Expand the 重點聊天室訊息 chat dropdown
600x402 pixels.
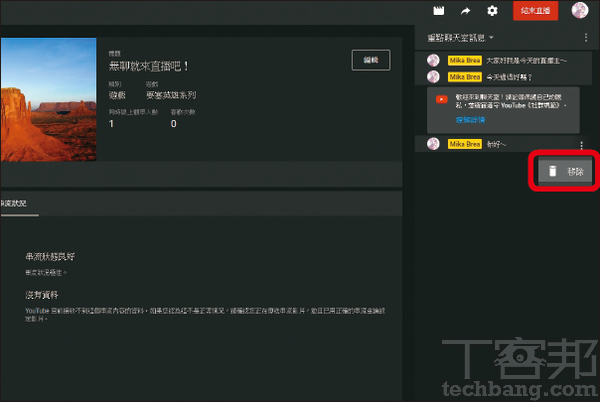tap(460, 37)
